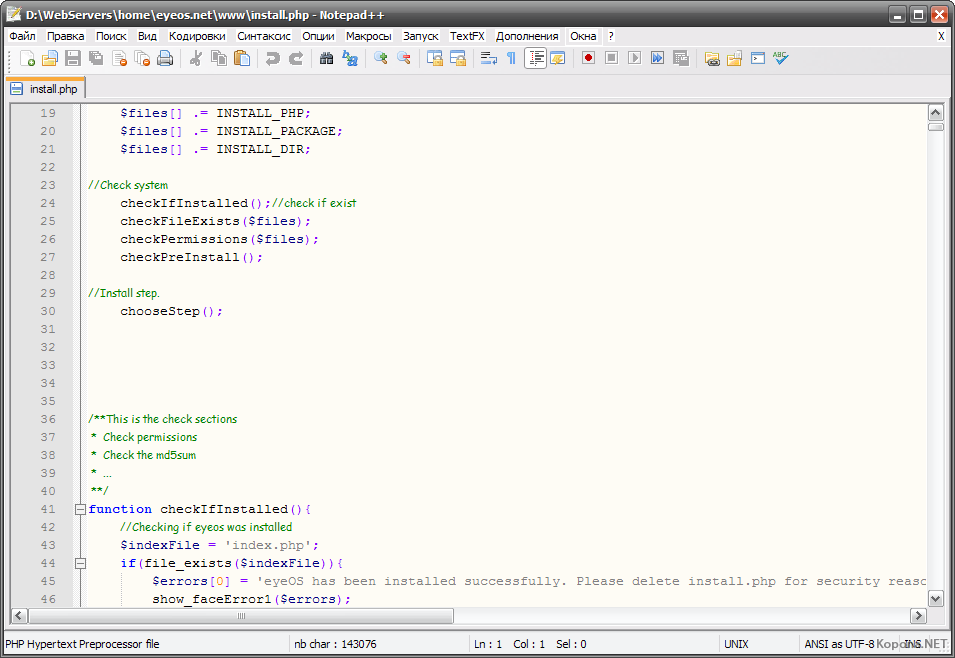
Task: Stop macro recording square icon
Action: (x=611, y=58)
